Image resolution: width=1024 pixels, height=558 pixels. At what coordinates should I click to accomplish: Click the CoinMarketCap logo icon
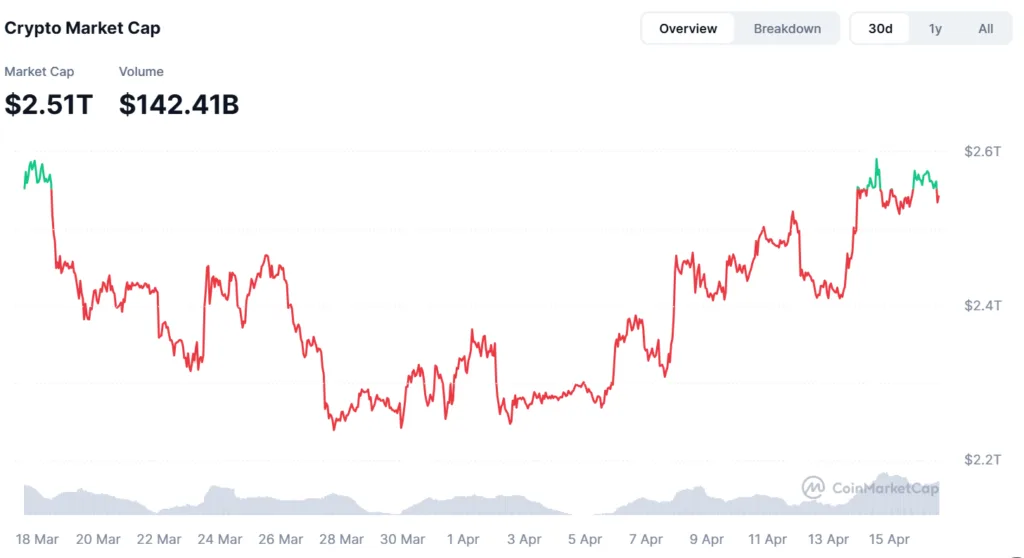[x=814, y=488]
